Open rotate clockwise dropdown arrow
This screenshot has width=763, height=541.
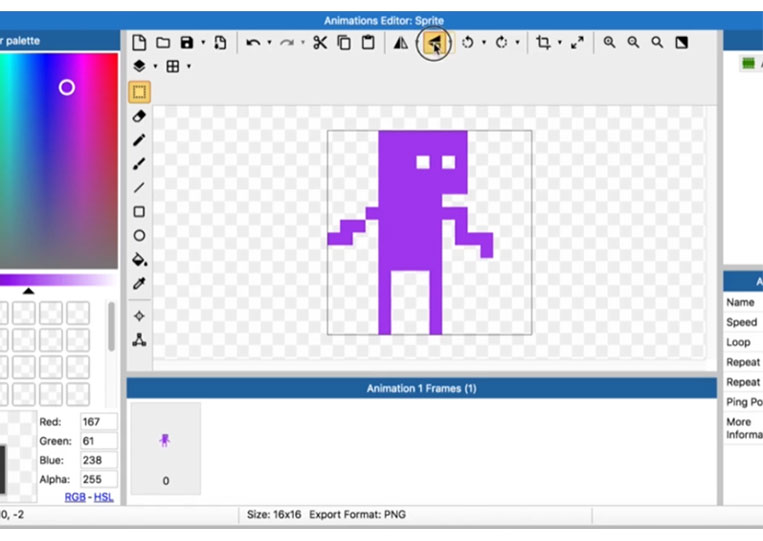[517, 42]
